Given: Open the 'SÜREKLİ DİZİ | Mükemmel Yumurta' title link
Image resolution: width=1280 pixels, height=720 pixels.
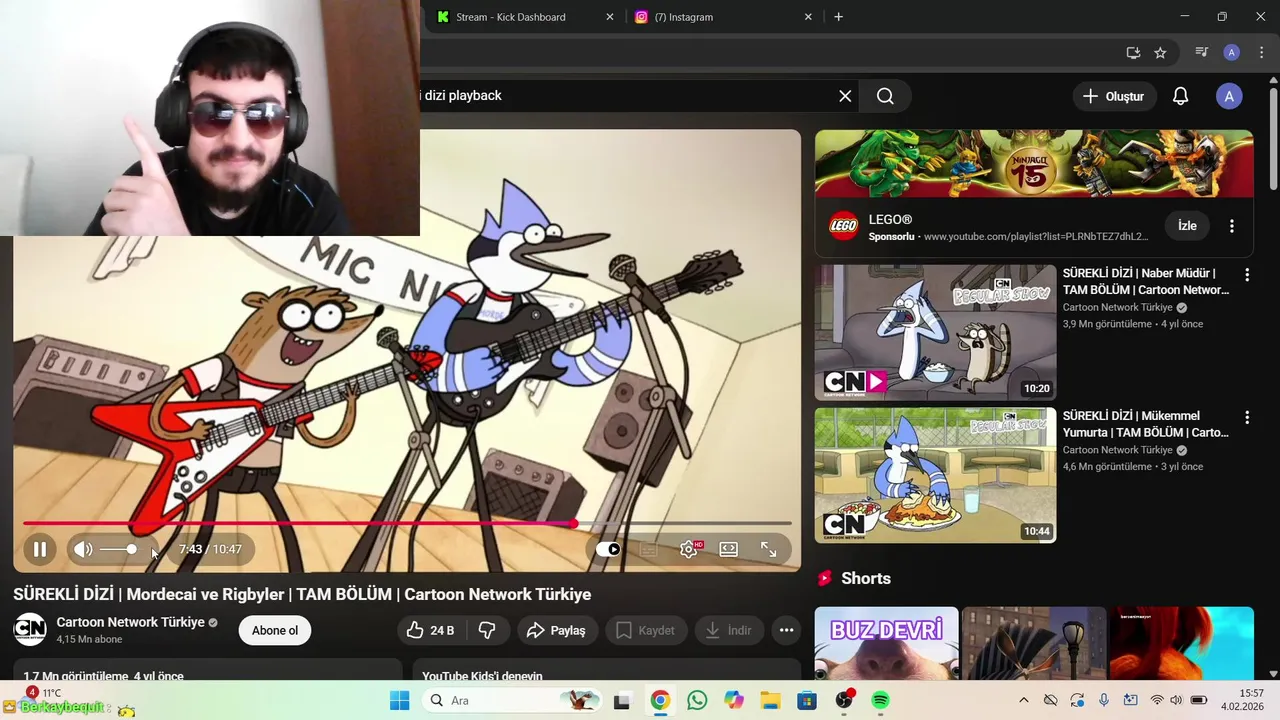Looking at the screenshot, I should click(x=1146, y=424).
